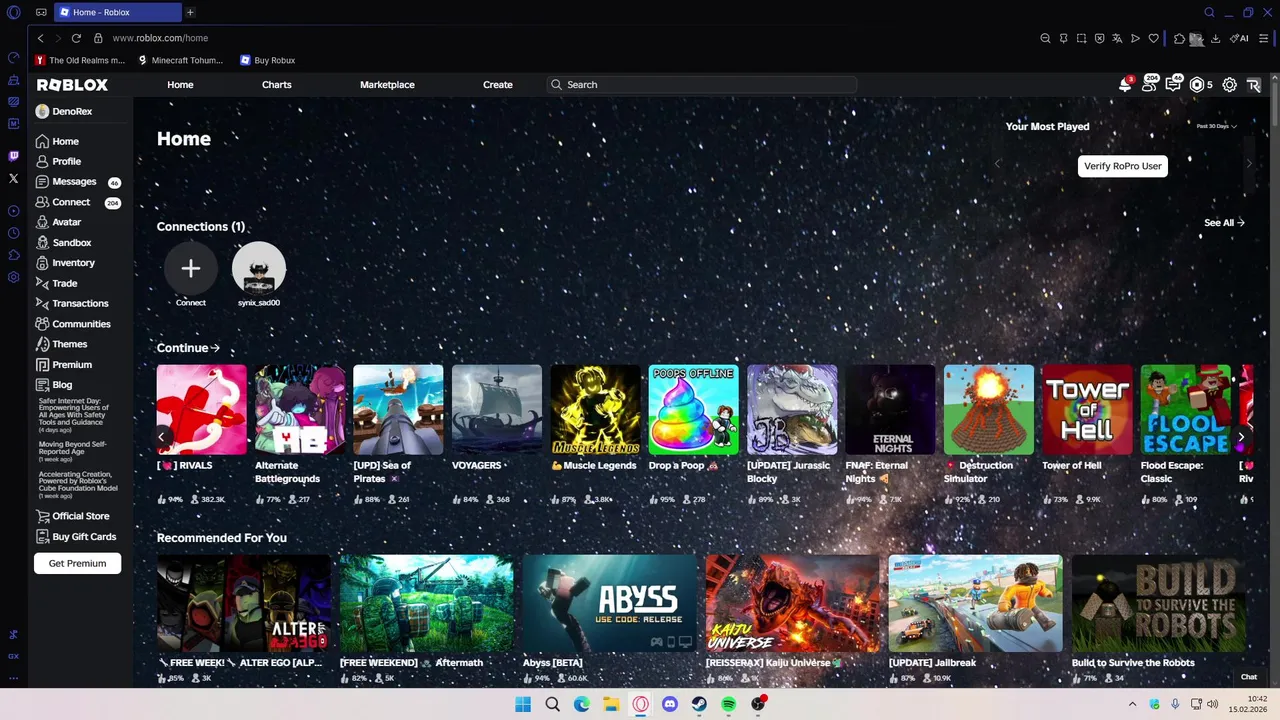This screenshot has width=1280, height=720.
Task: Open the Continue section arrow heading
Action: [188, 348]
